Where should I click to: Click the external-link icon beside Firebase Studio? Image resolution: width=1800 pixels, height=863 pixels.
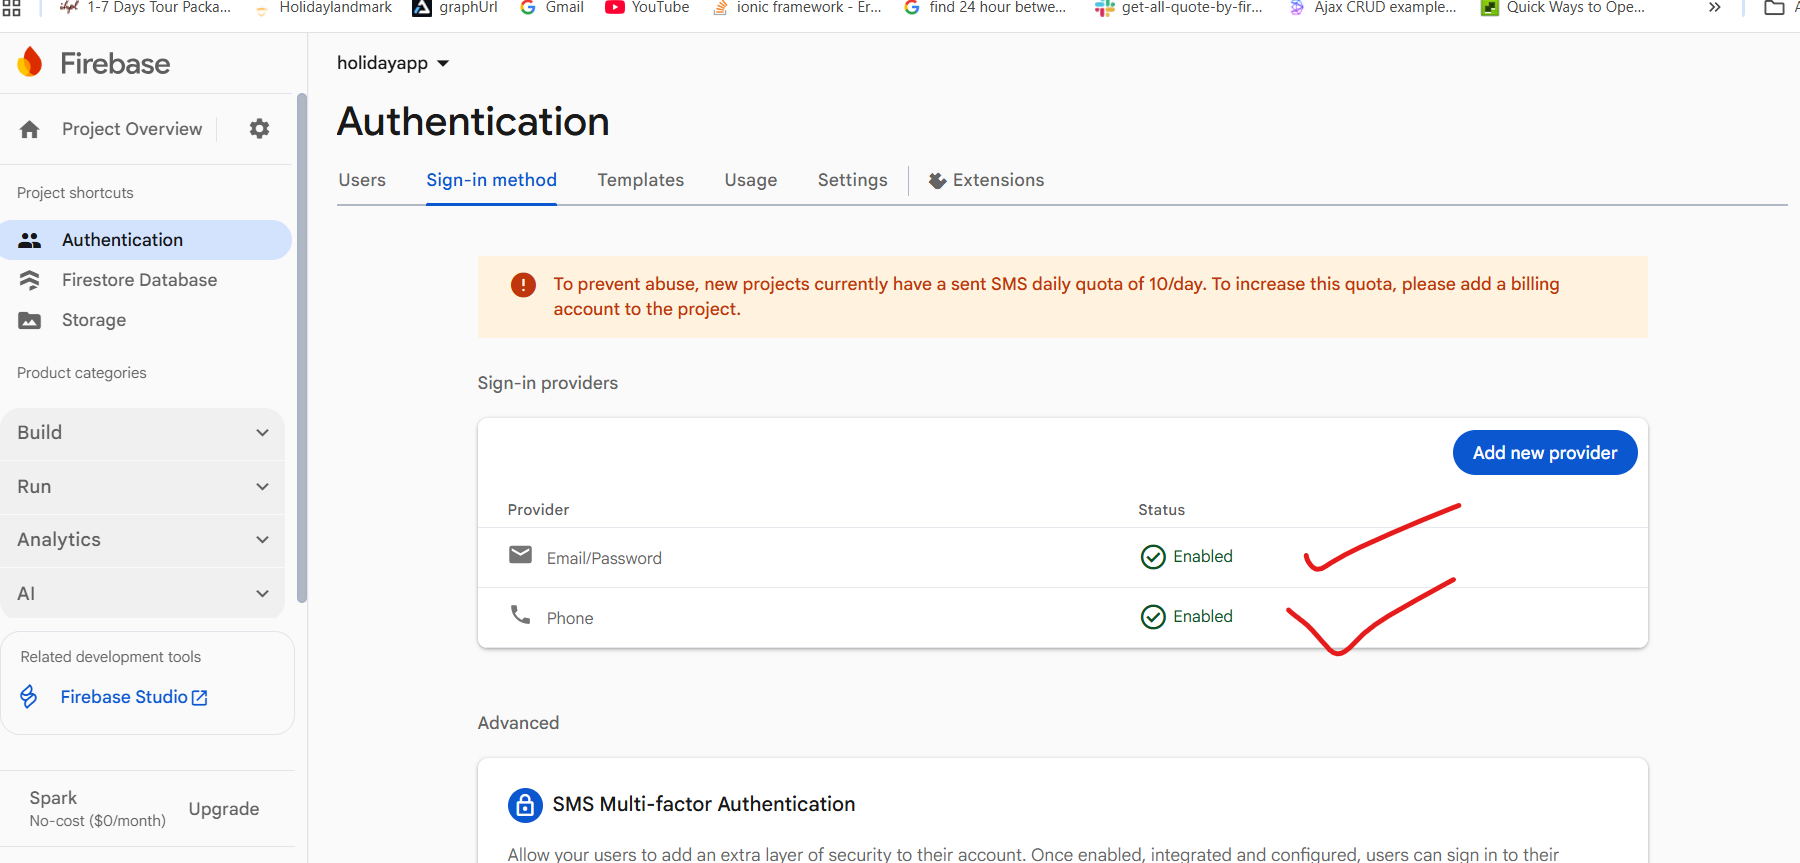(200, 698)
